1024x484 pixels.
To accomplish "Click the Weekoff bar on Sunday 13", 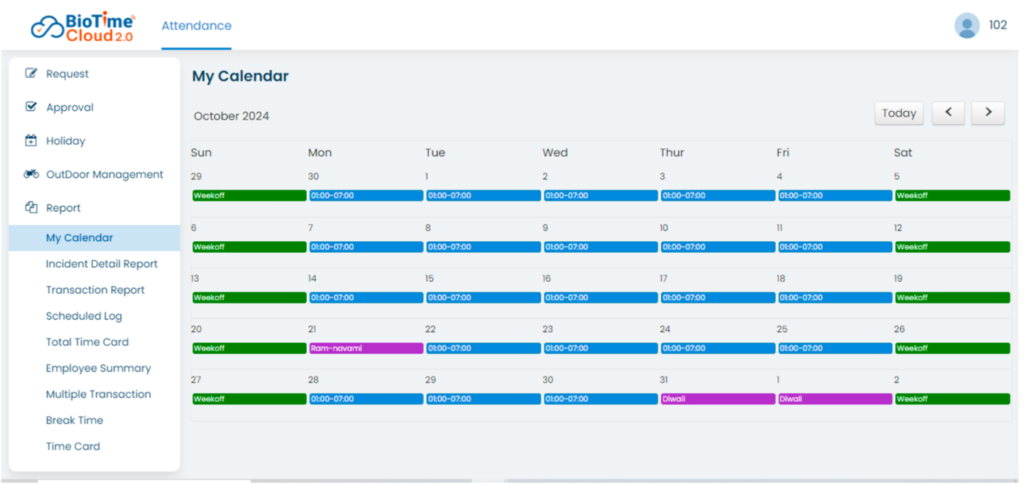I will coord(248,297).
